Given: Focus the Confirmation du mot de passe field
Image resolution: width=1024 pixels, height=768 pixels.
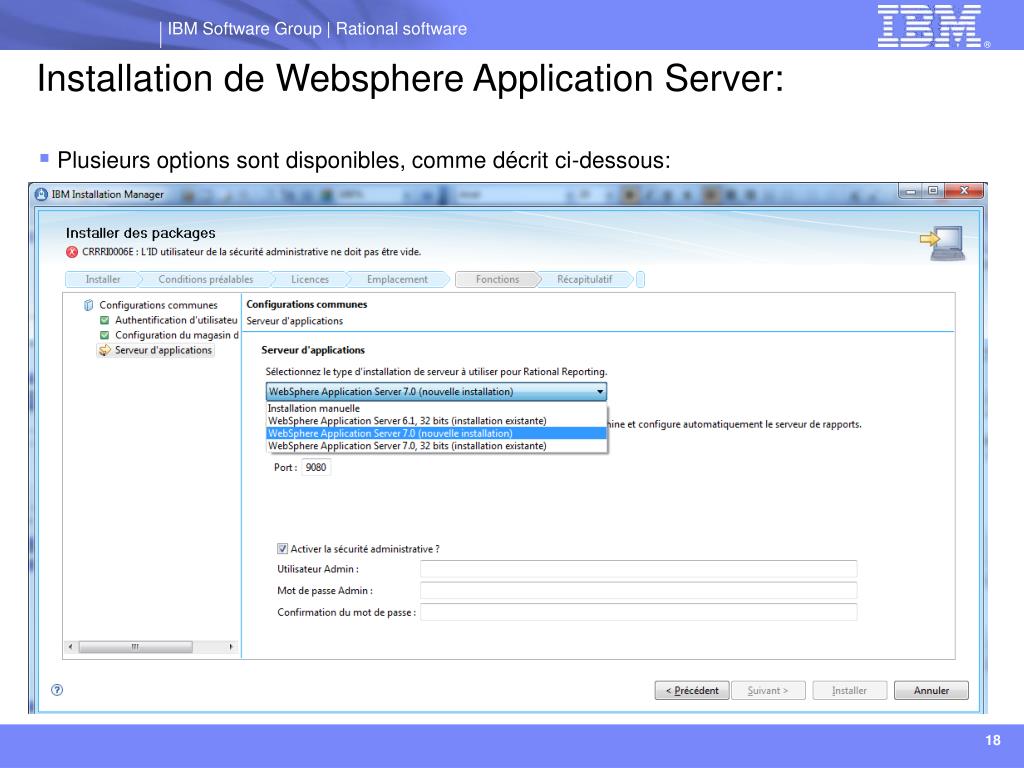Looking at the screenshot, I should (638, 612).
